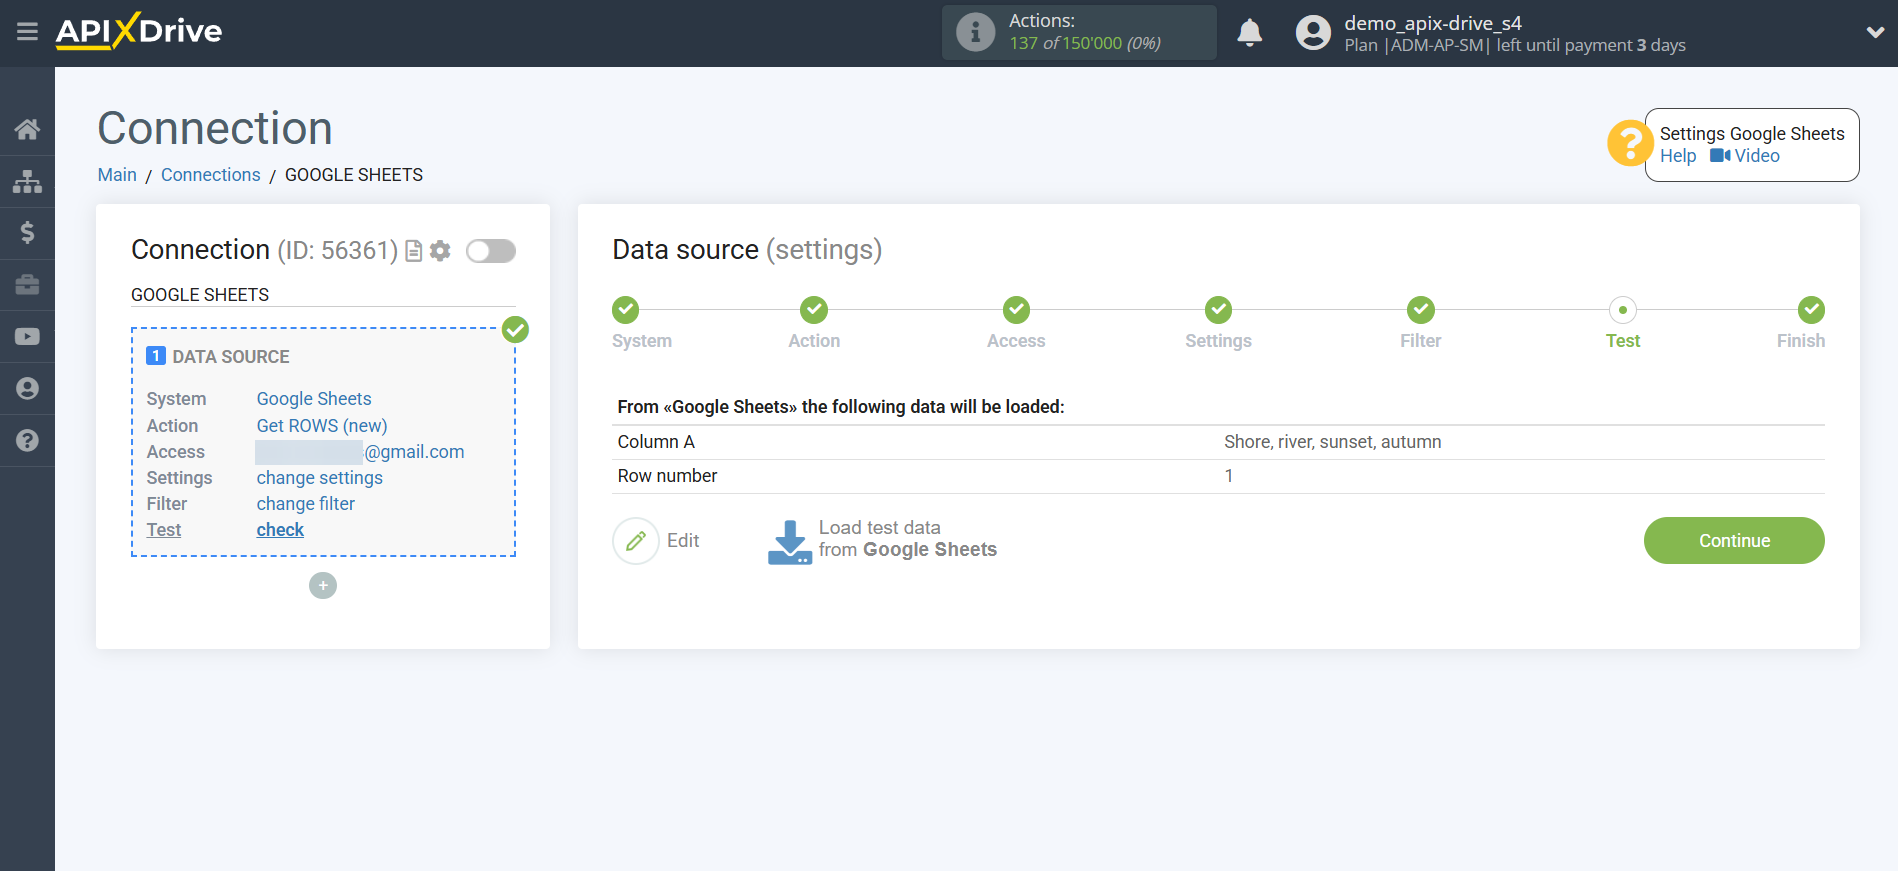The width and height of the screenshot is (1898, 871).
Task: Expand the account dropdown chevron
Action: coord(1875,32)
